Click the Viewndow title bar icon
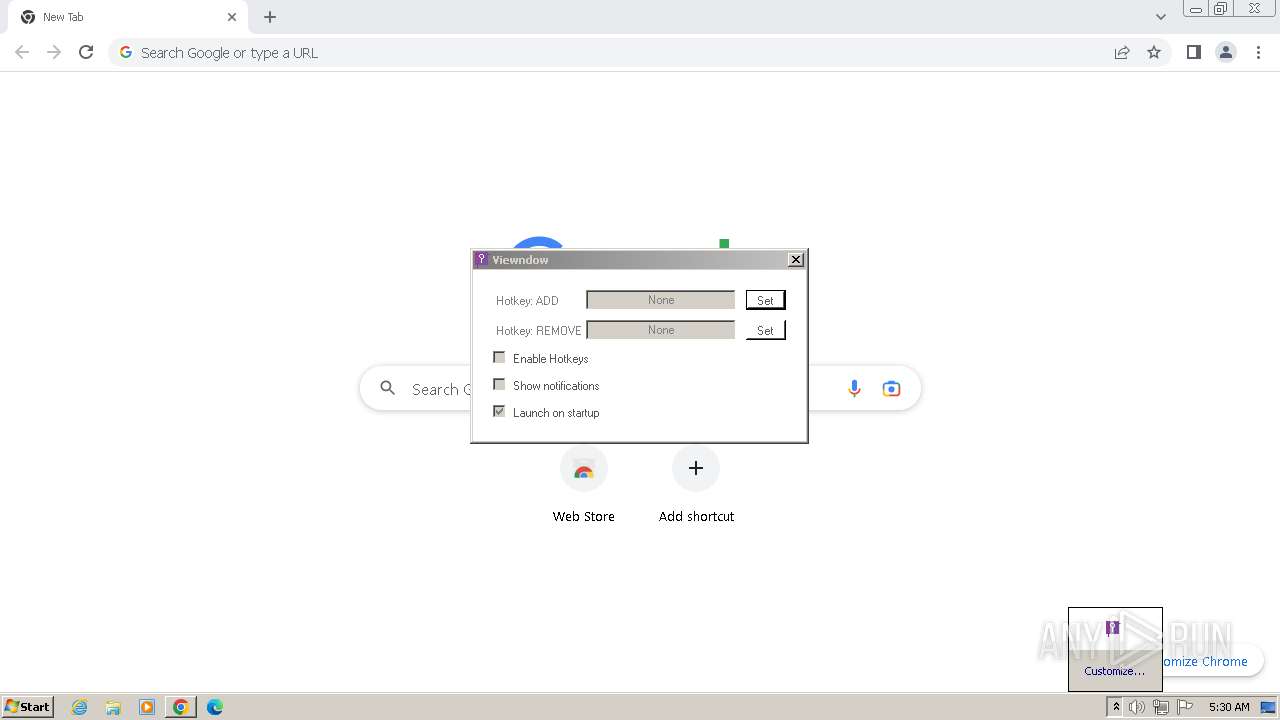Screen dimensions: 1280x720 tap(481, 260)
